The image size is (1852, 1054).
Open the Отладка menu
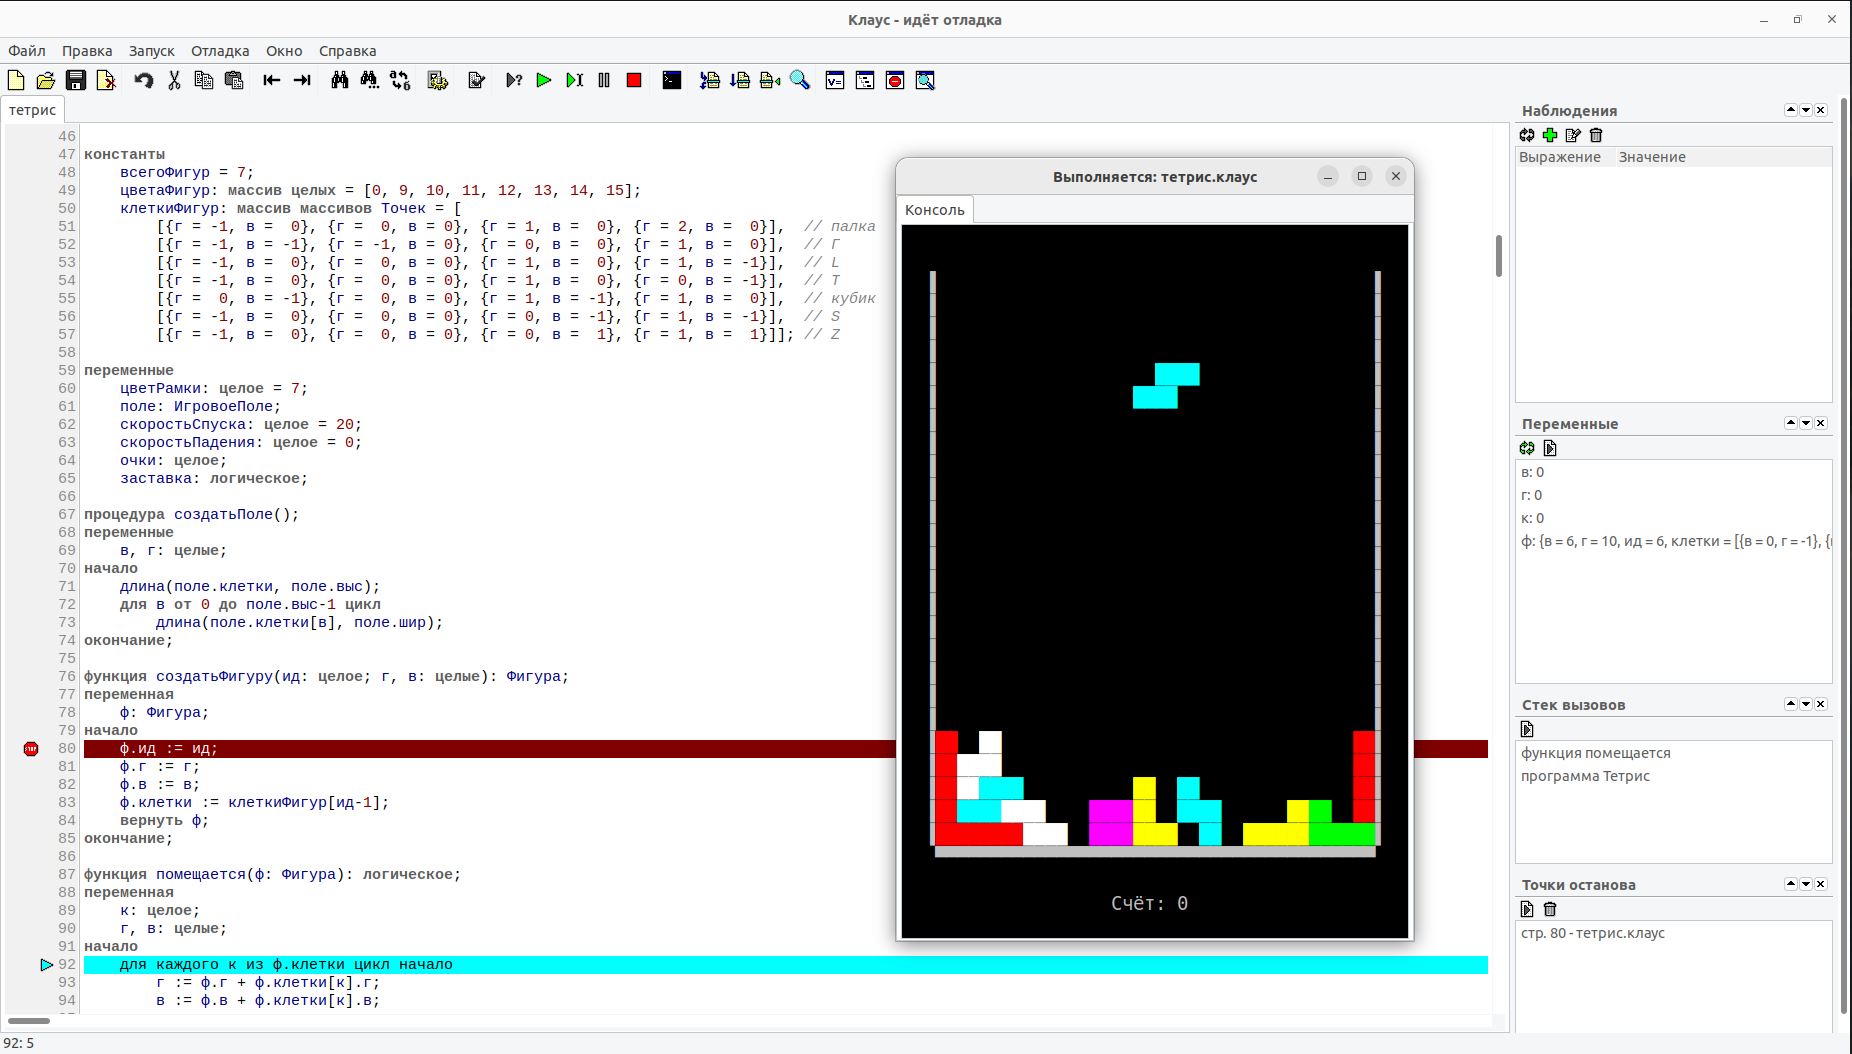pos(220,51)
